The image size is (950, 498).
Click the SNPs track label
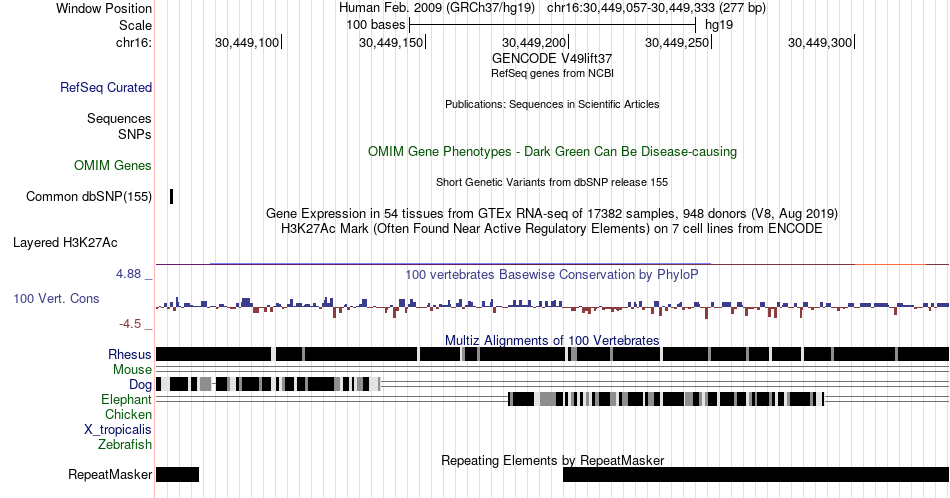(135, 134)
